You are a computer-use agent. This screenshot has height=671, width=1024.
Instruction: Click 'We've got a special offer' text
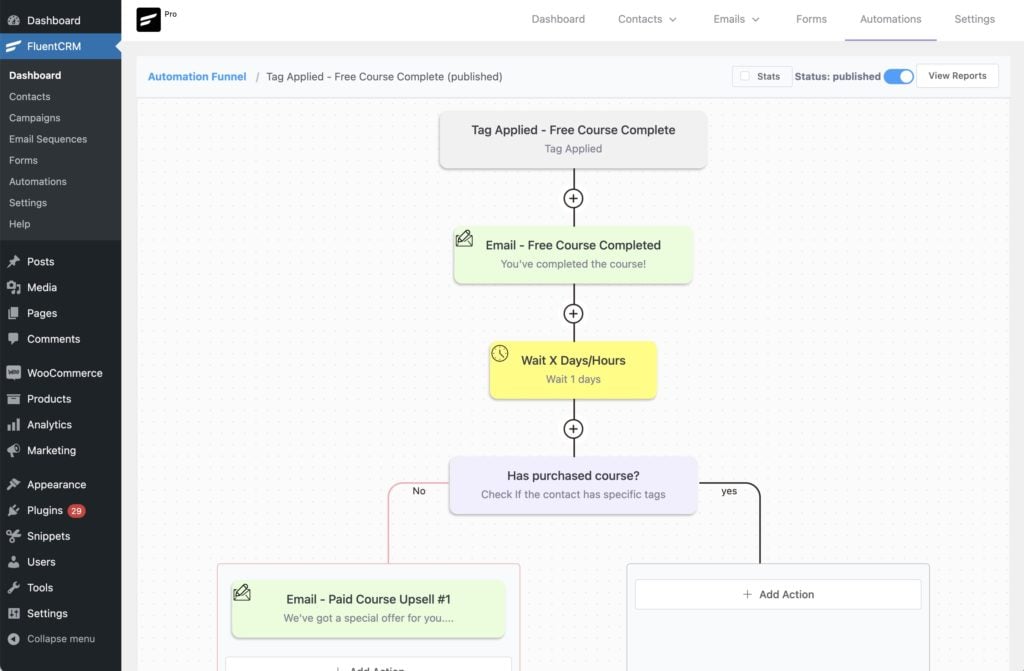click(x=368, y=618)
